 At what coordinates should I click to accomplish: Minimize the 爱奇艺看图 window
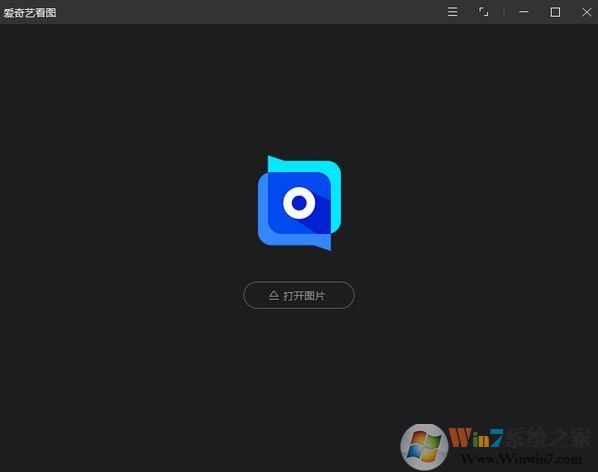pos(524,12)
